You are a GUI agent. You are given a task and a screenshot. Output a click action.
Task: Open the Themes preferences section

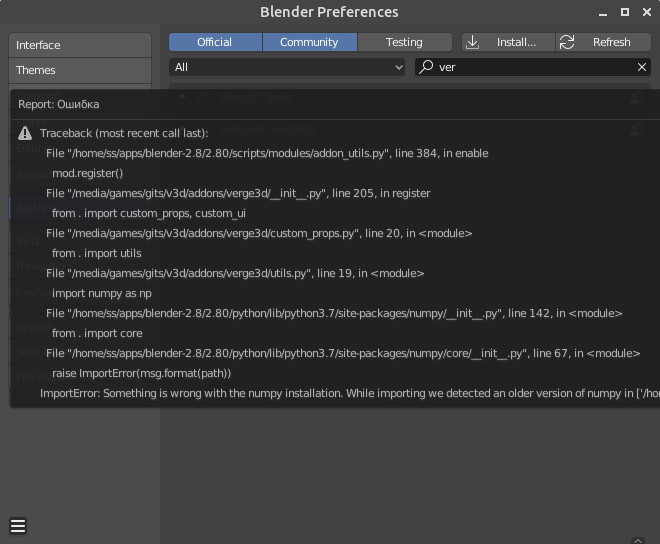coord(80,70)
